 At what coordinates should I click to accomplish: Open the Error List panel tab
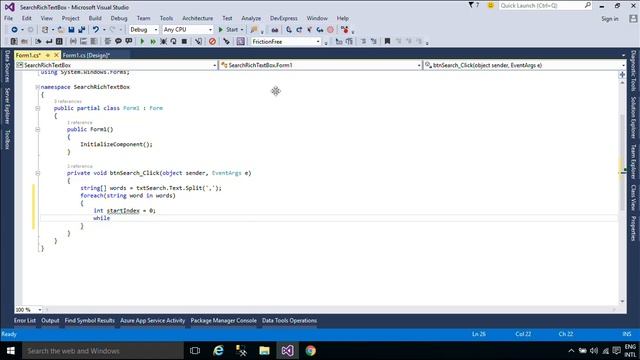pos(25,321)
